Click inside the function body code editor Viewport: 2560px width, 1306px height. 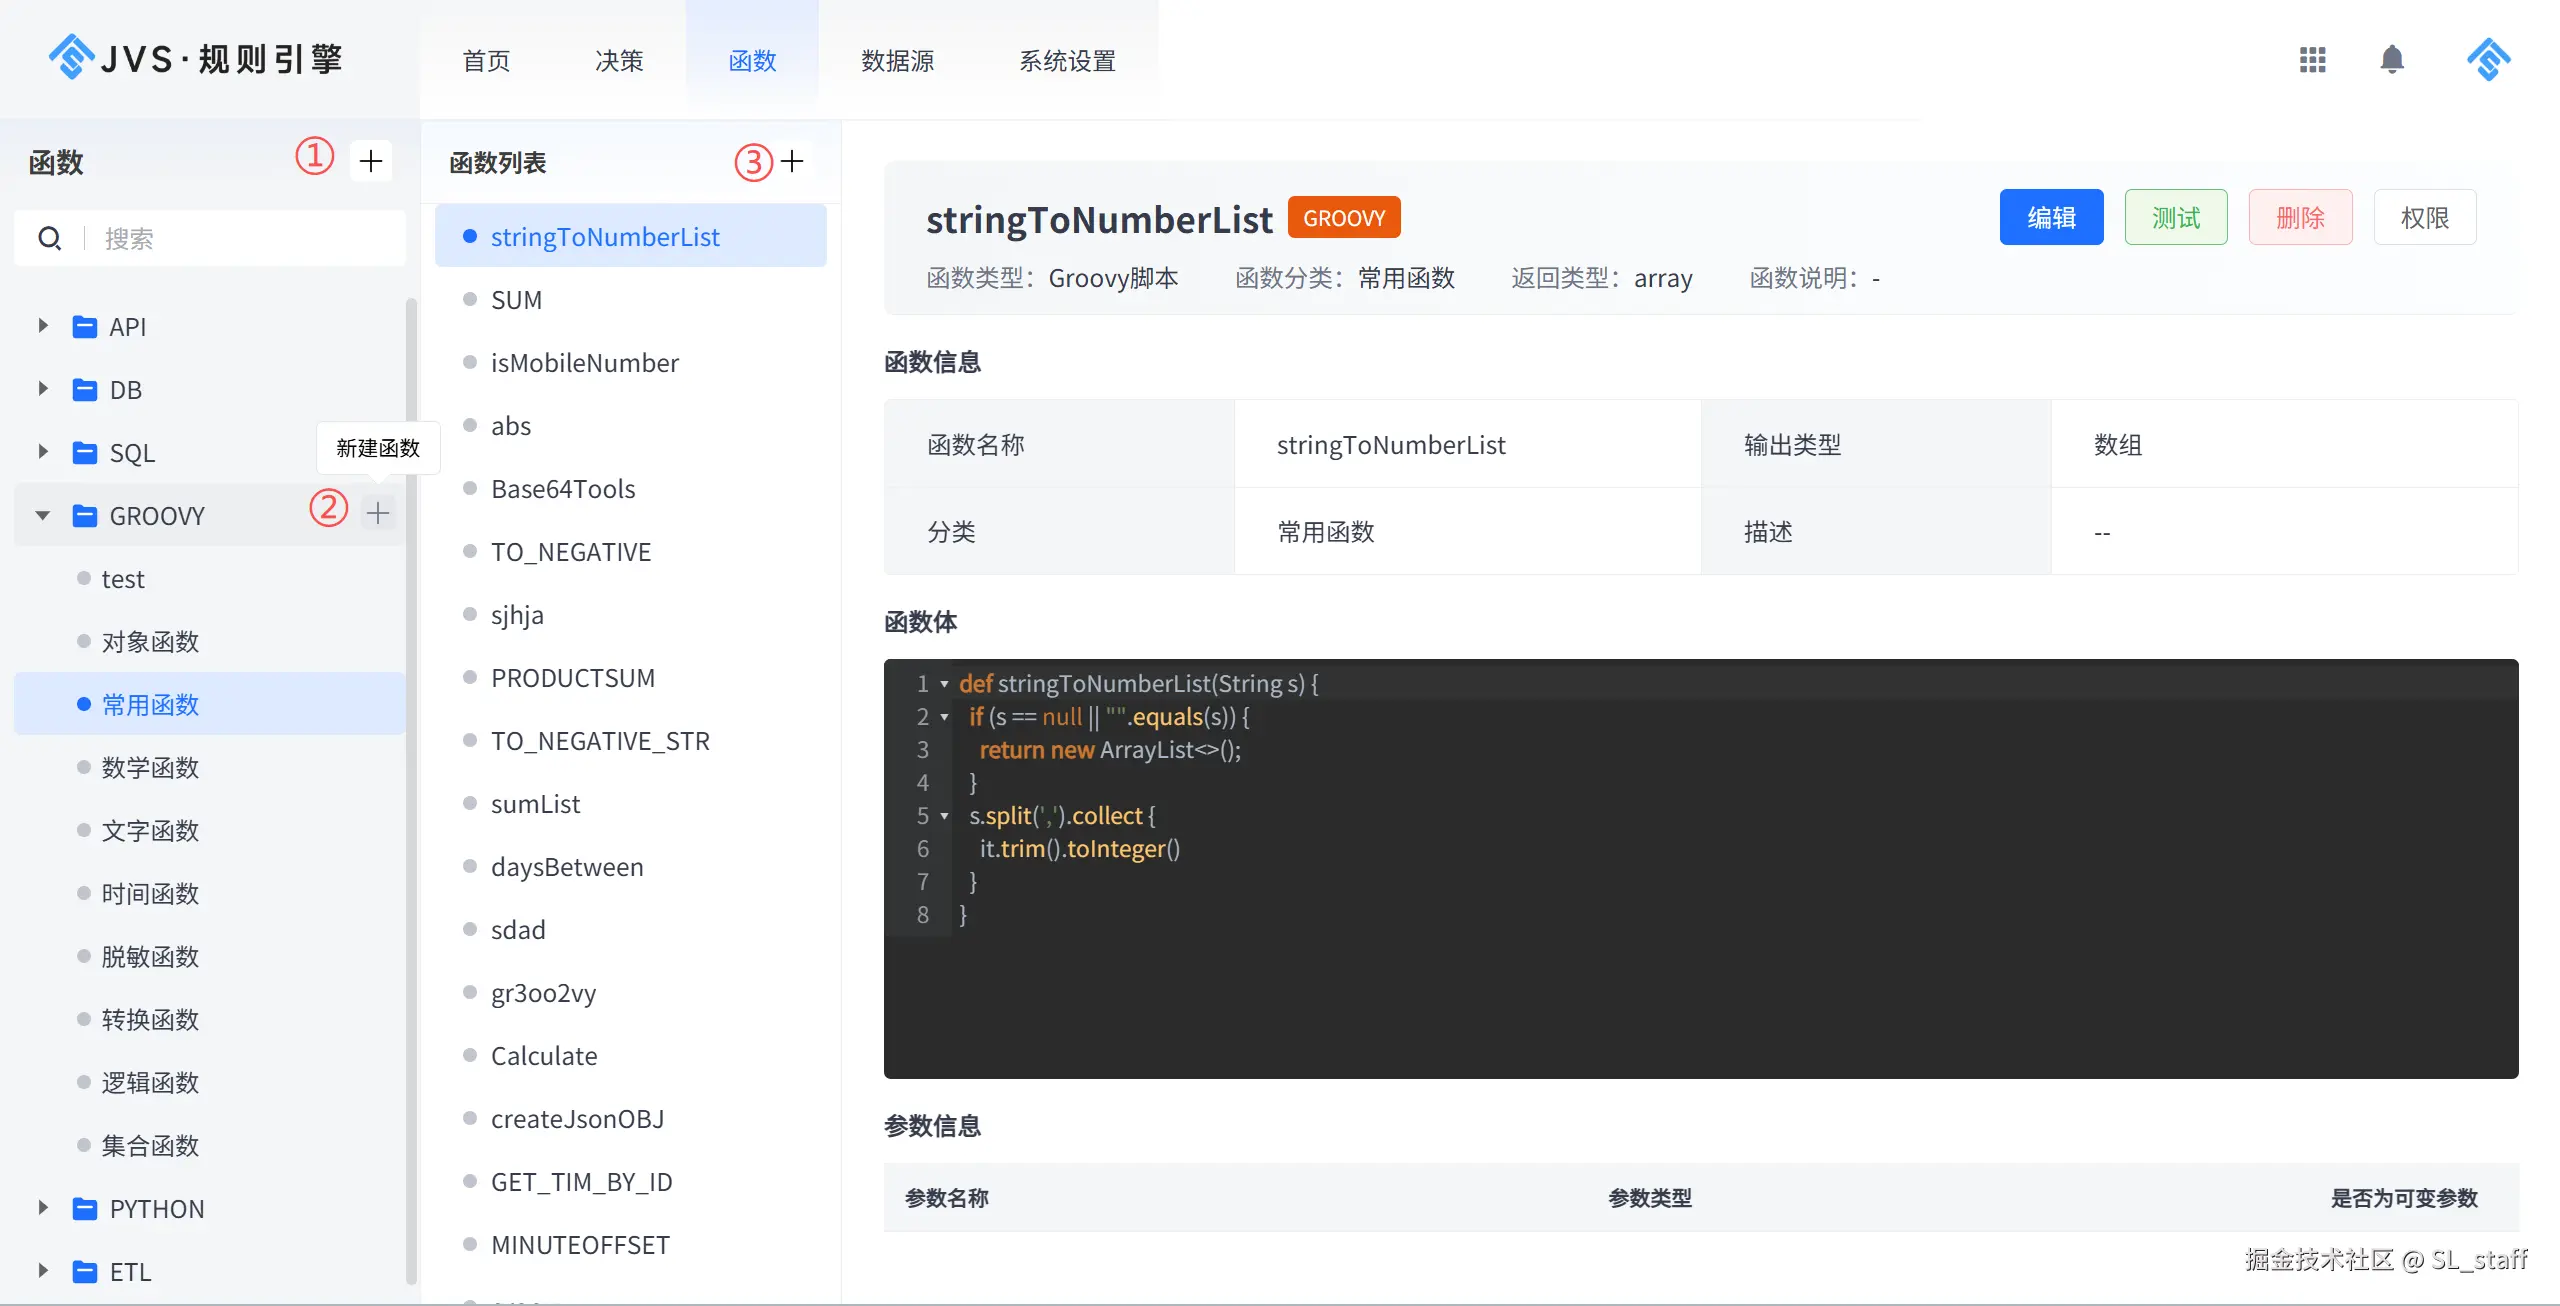coord(1701,868)
